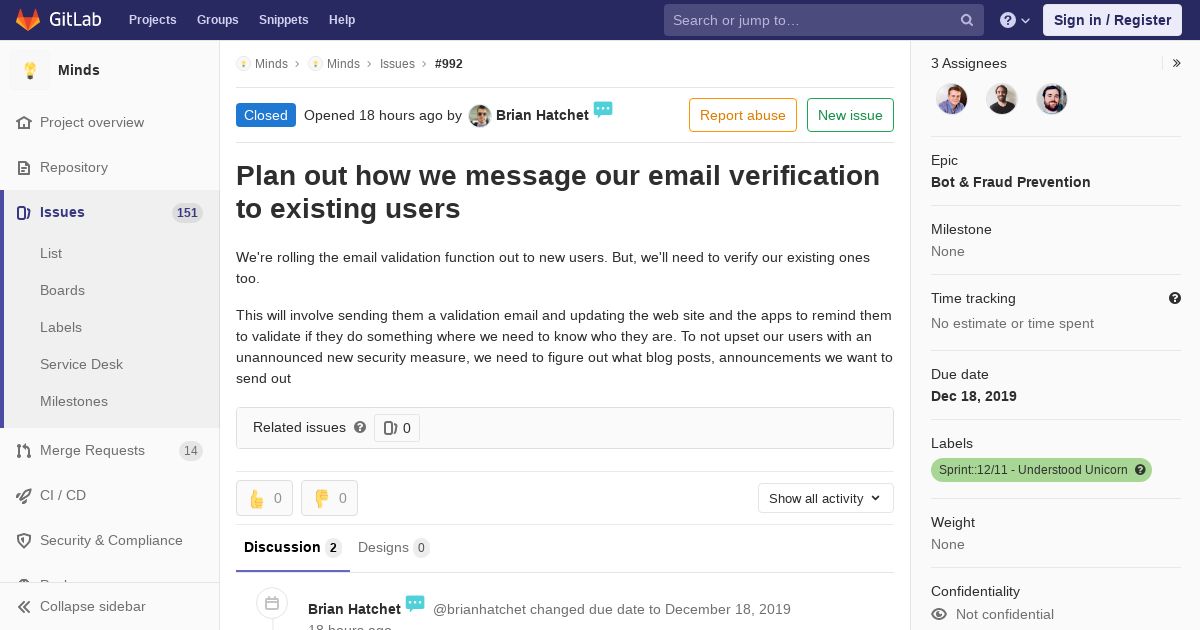Click the Merge Requests count badge 14
This screenshot has width=1200, height=630.
tap(191, 450)
